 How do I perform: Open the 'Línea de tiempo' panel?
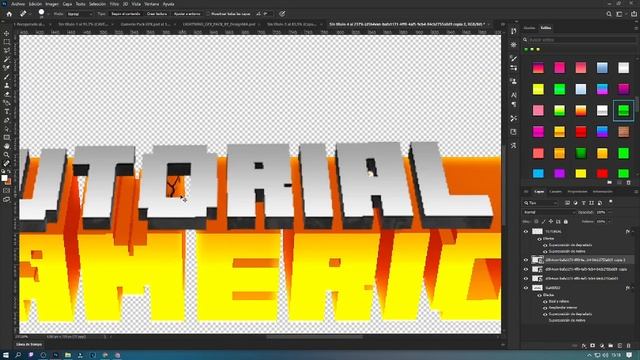29,344
